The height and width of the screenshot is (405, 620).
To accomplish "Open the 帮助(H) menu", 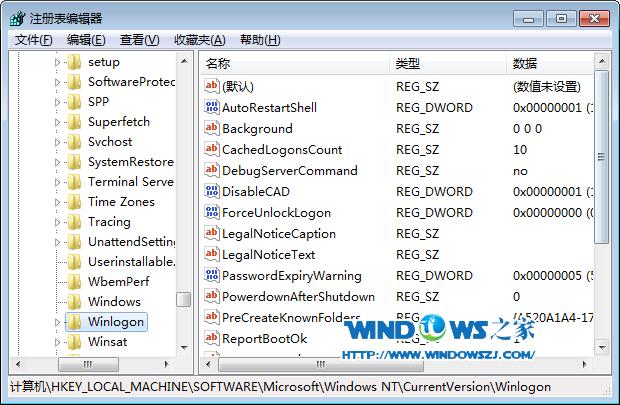I will [x=260, y=40].
